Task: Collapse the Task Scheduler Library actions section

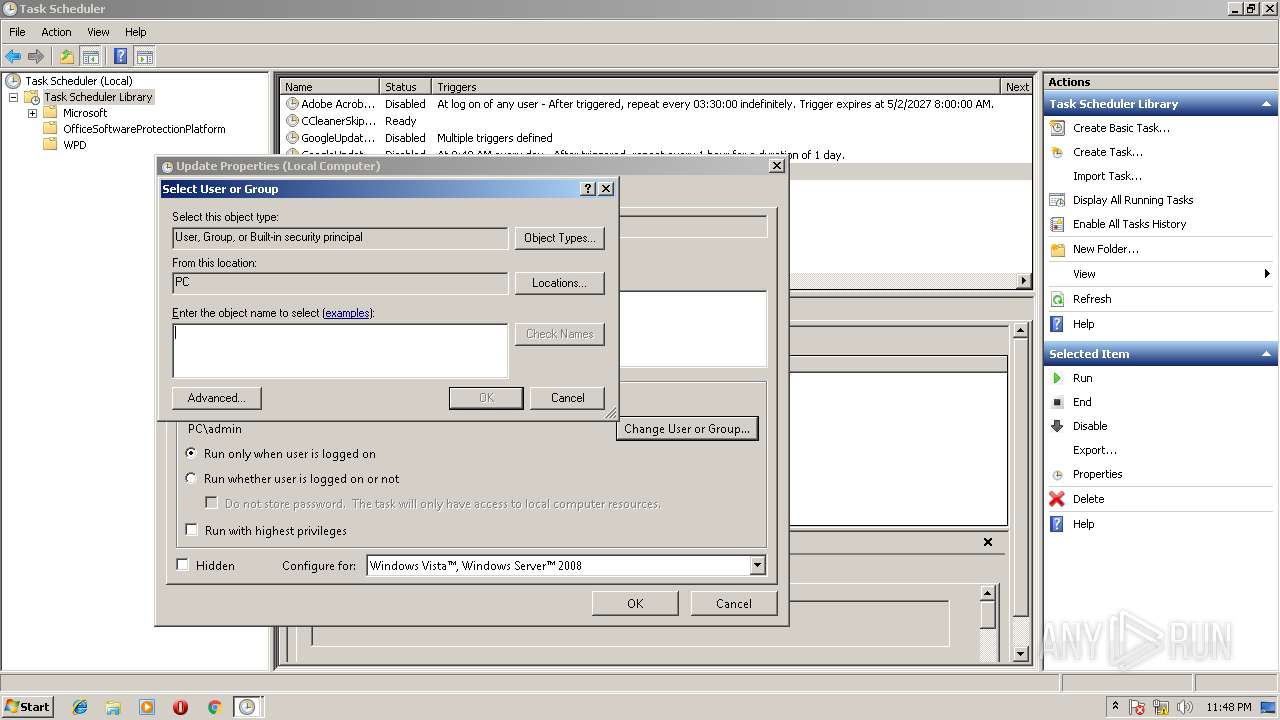Action: tap(1267, 104)
